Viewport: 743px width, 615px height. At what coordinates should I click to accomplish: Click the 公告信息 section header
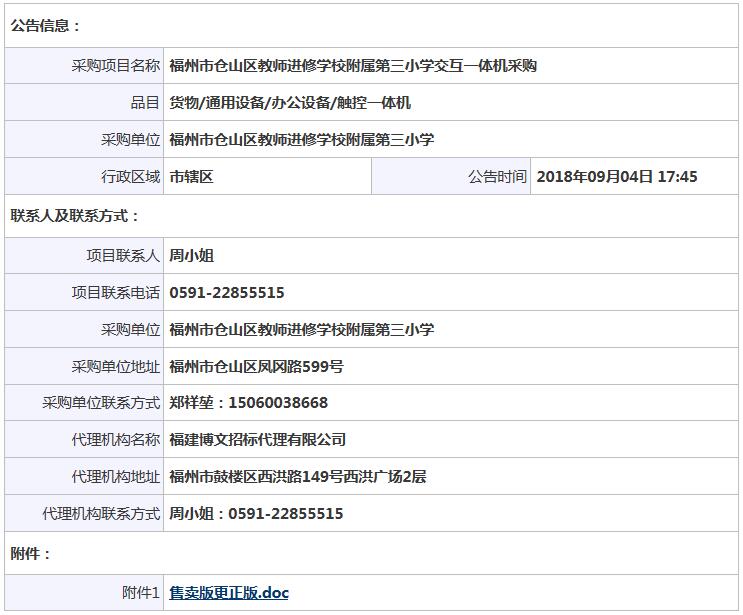click(46, 26)
